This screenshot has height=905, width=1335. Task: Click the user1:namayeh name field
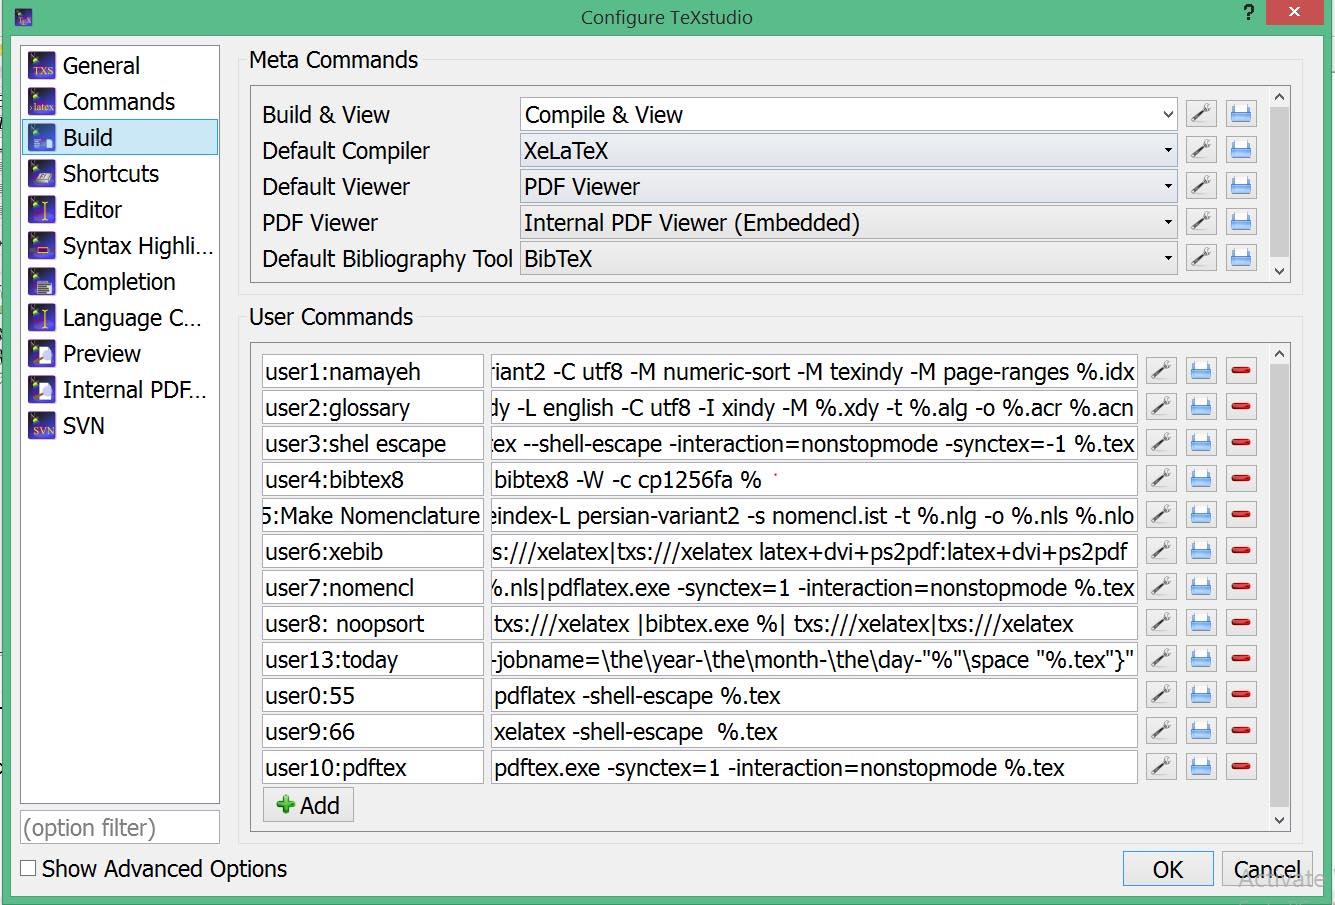click(373, 371)
